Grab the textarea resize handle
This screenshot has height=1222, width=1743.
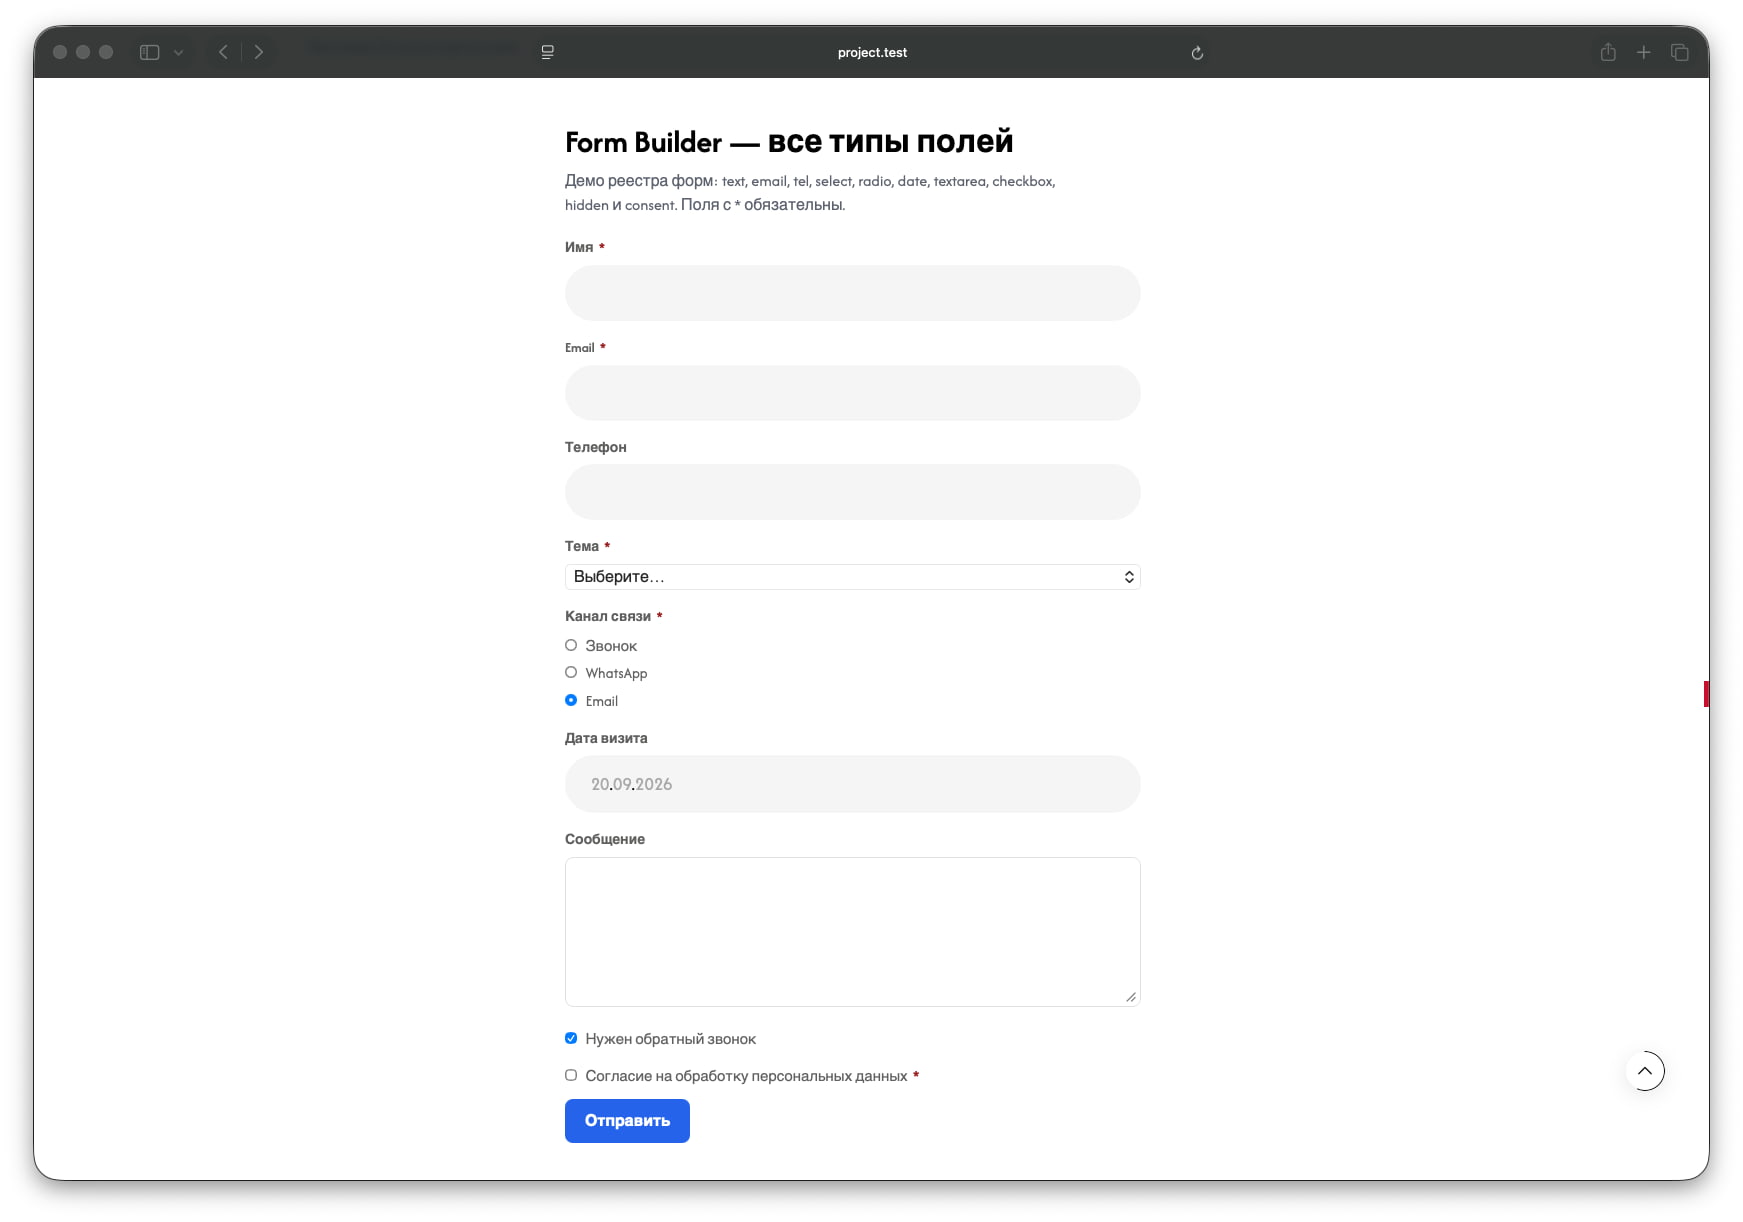[1131, 997]
